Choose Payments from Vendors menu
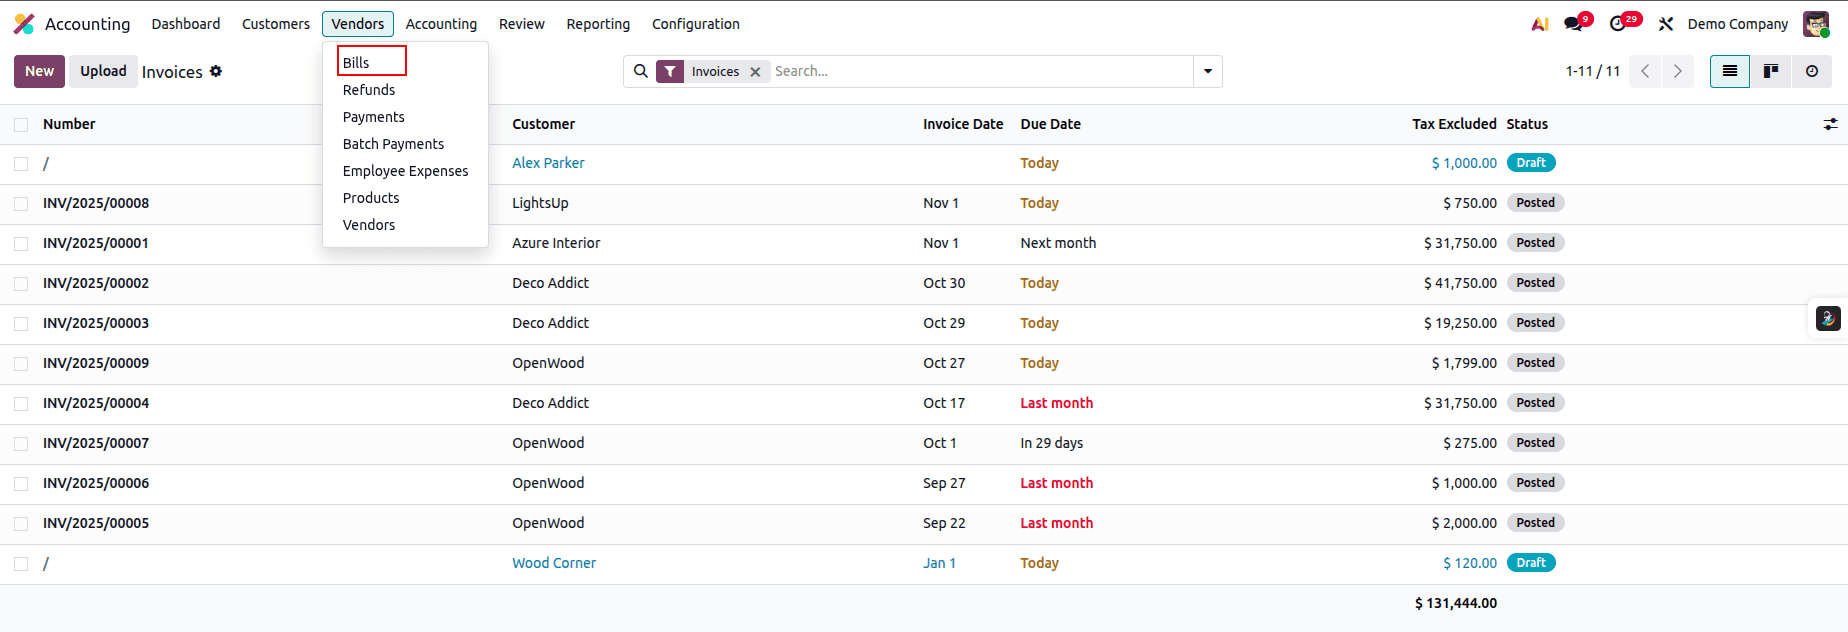 (x=374, y=117)
